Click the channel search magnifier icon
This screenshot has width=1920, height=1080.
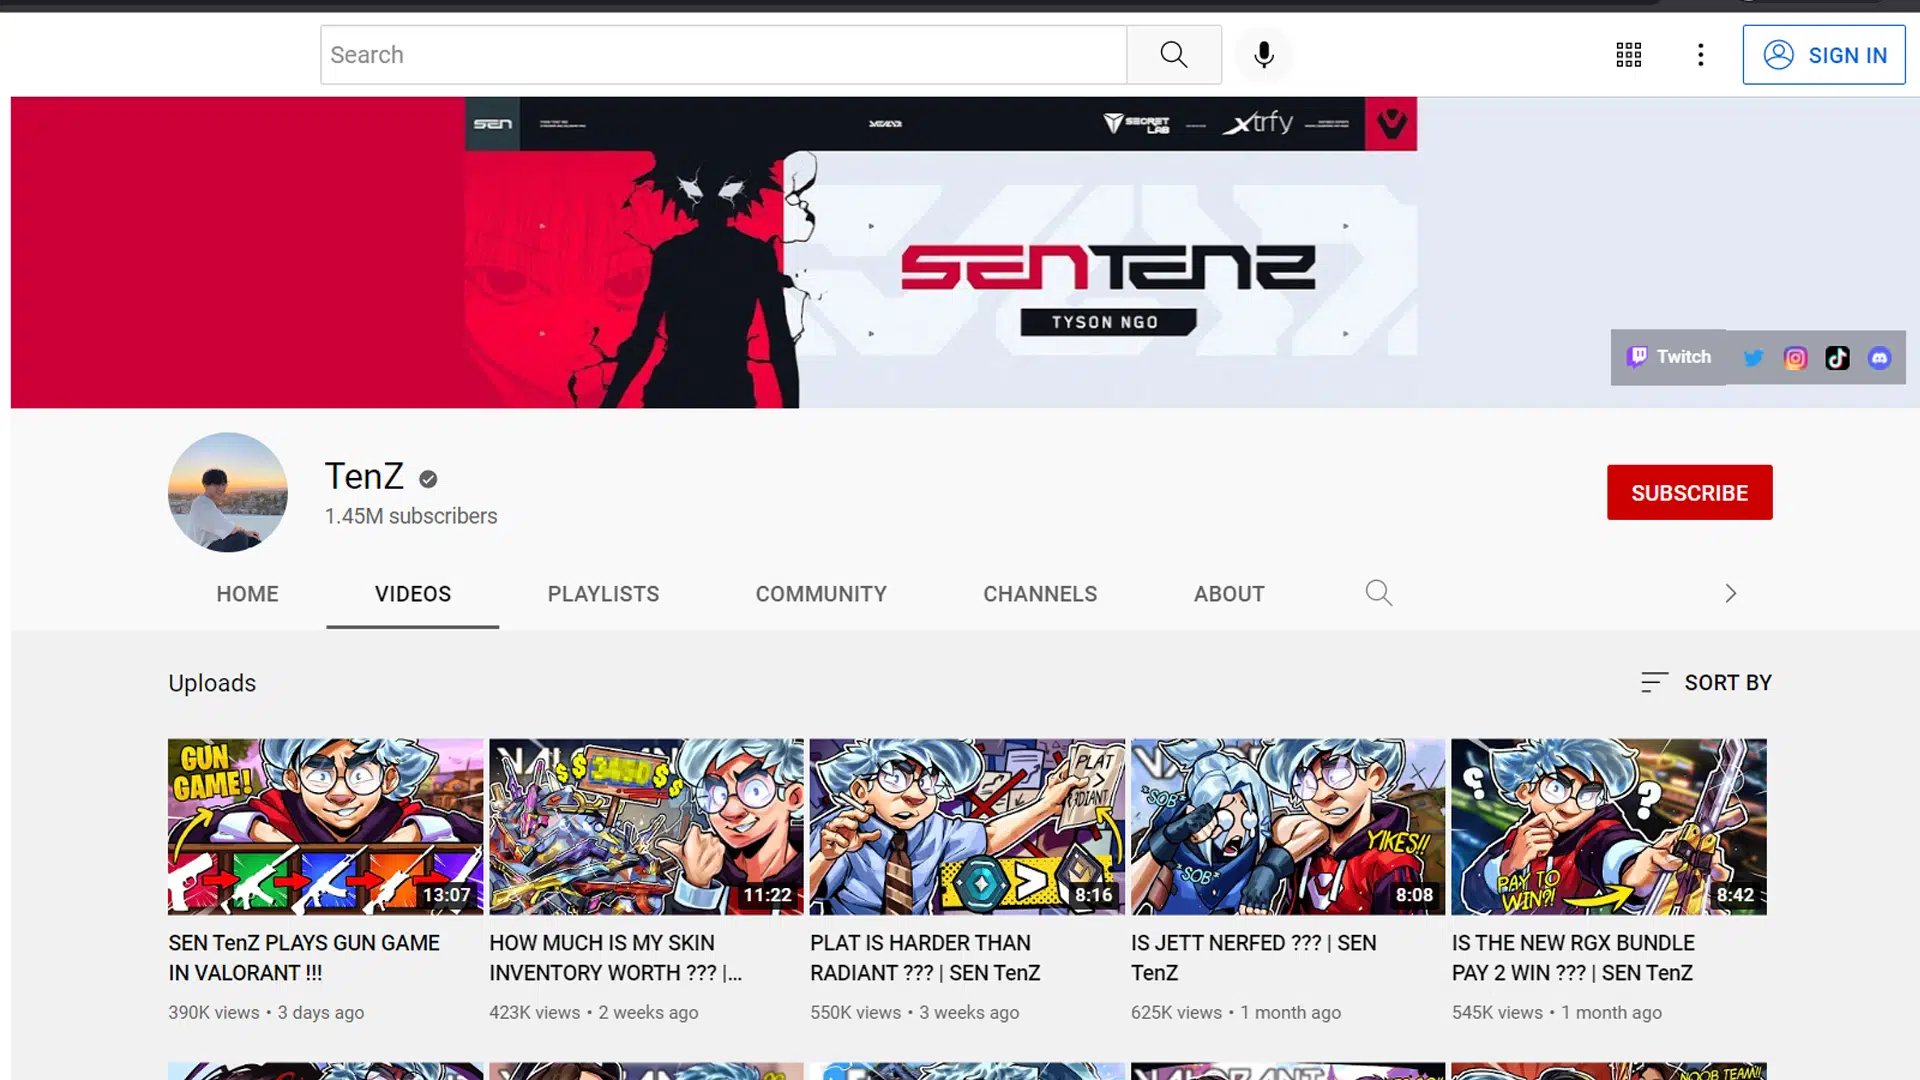click(x=1379, y=593)
